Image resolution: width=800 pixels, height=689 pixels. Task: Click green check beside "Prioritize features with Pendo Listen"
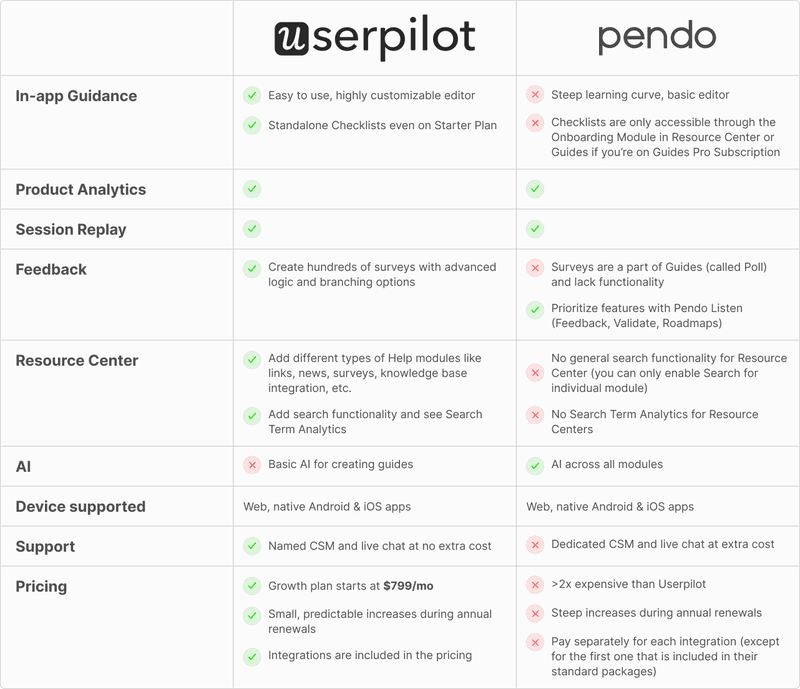tap(535, 309)
